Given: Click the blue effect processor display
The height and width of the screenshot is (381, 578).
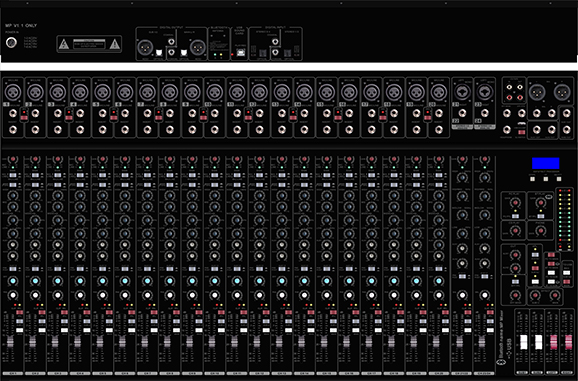Looking at the screenshot, I should tap(546, 163).
